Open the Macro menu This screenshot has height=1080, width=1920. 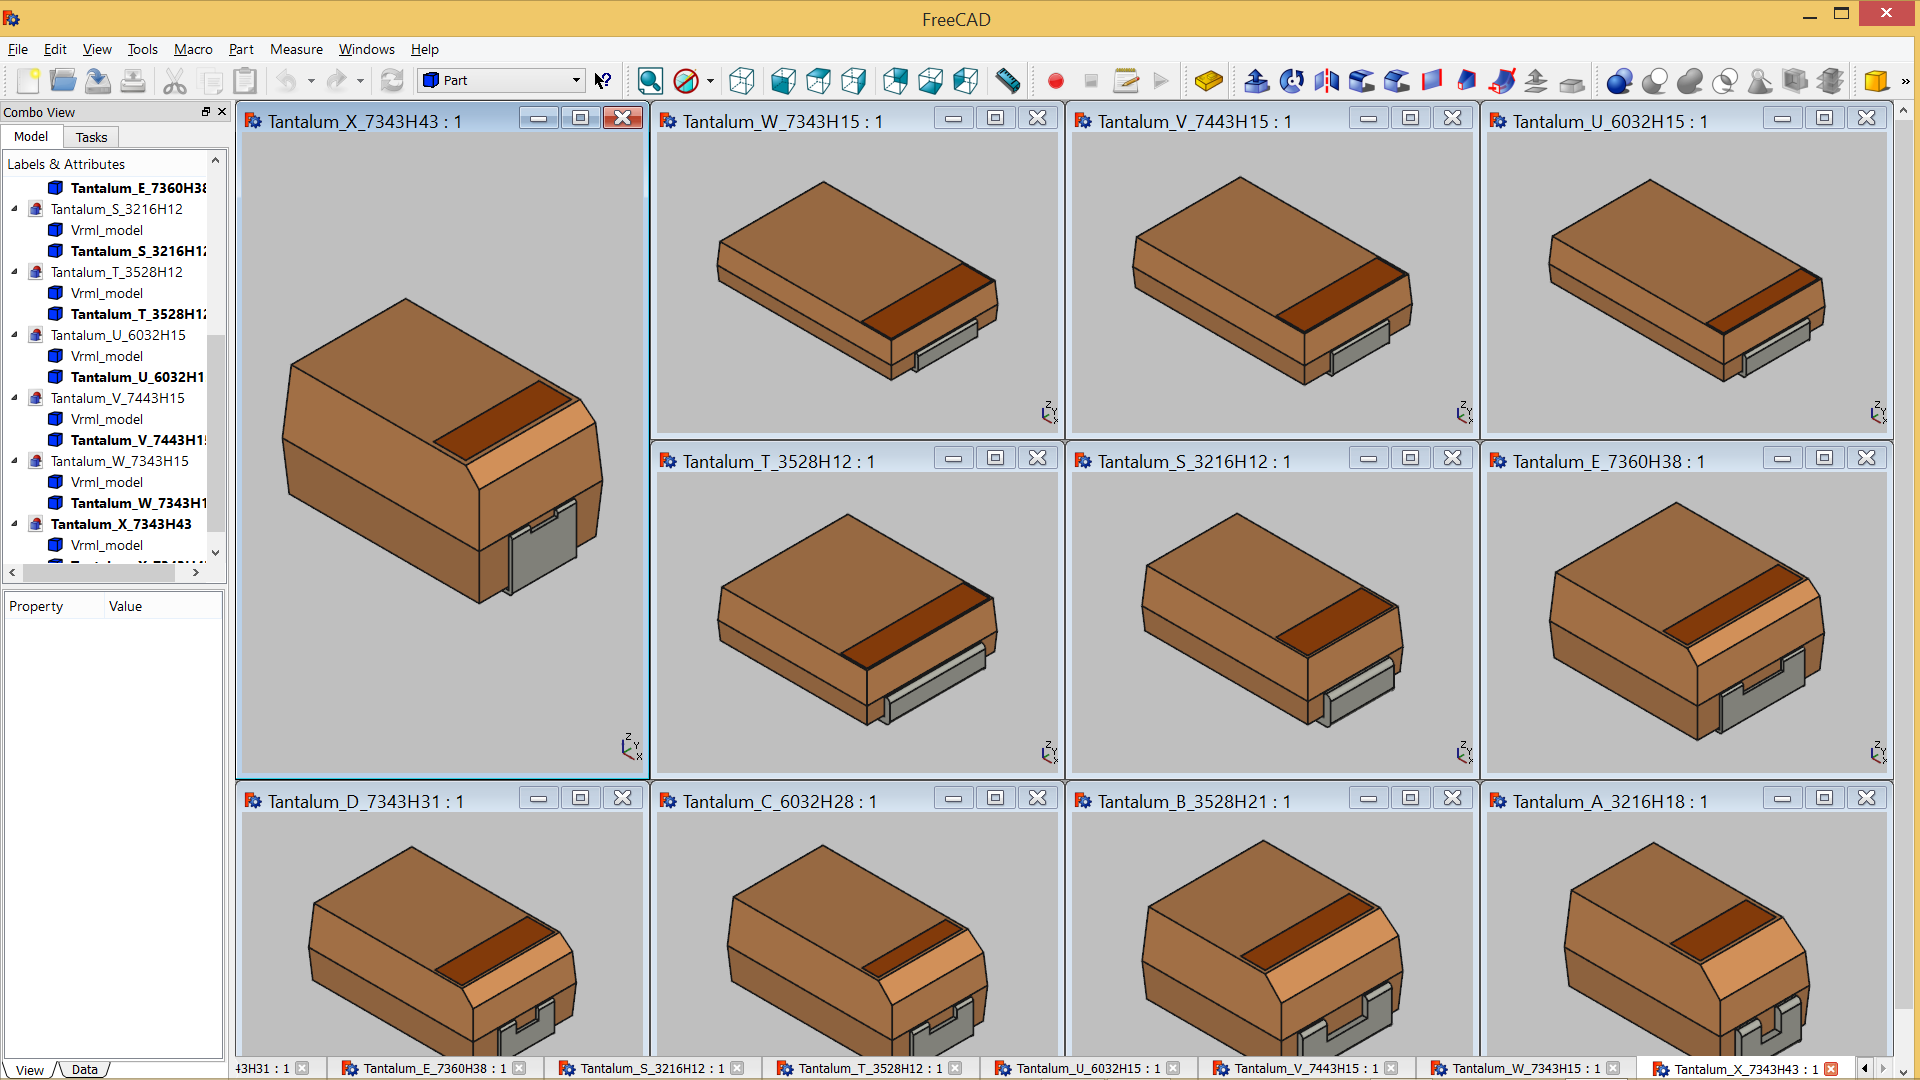coord(193,49)
